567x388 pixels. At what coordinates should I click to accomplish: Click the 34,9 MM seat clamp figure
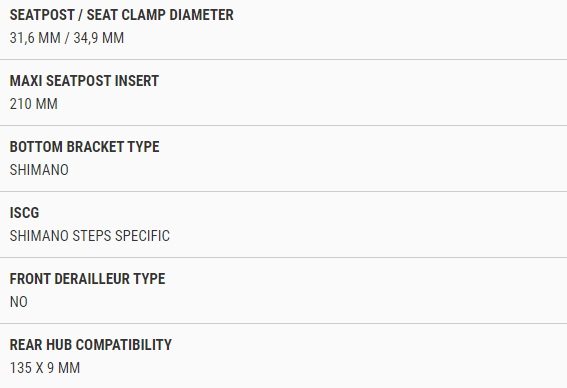pos(99,38)
